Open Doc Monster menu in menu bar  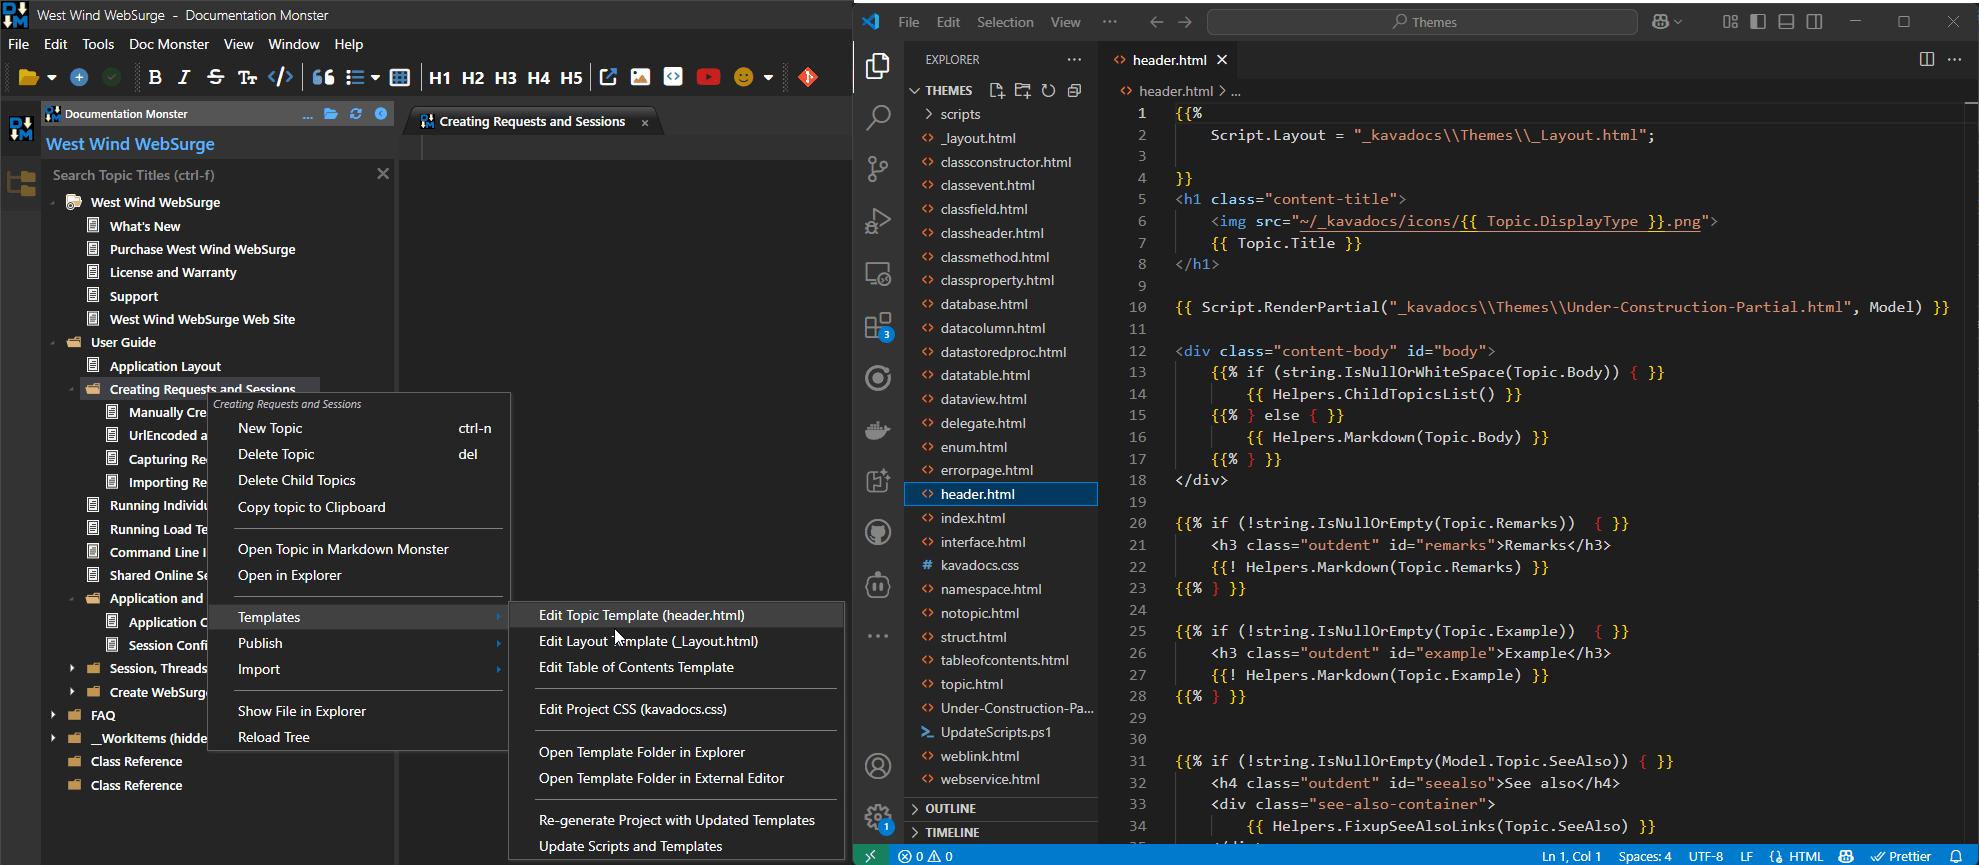pyautogui.click(x=169, y=44)
